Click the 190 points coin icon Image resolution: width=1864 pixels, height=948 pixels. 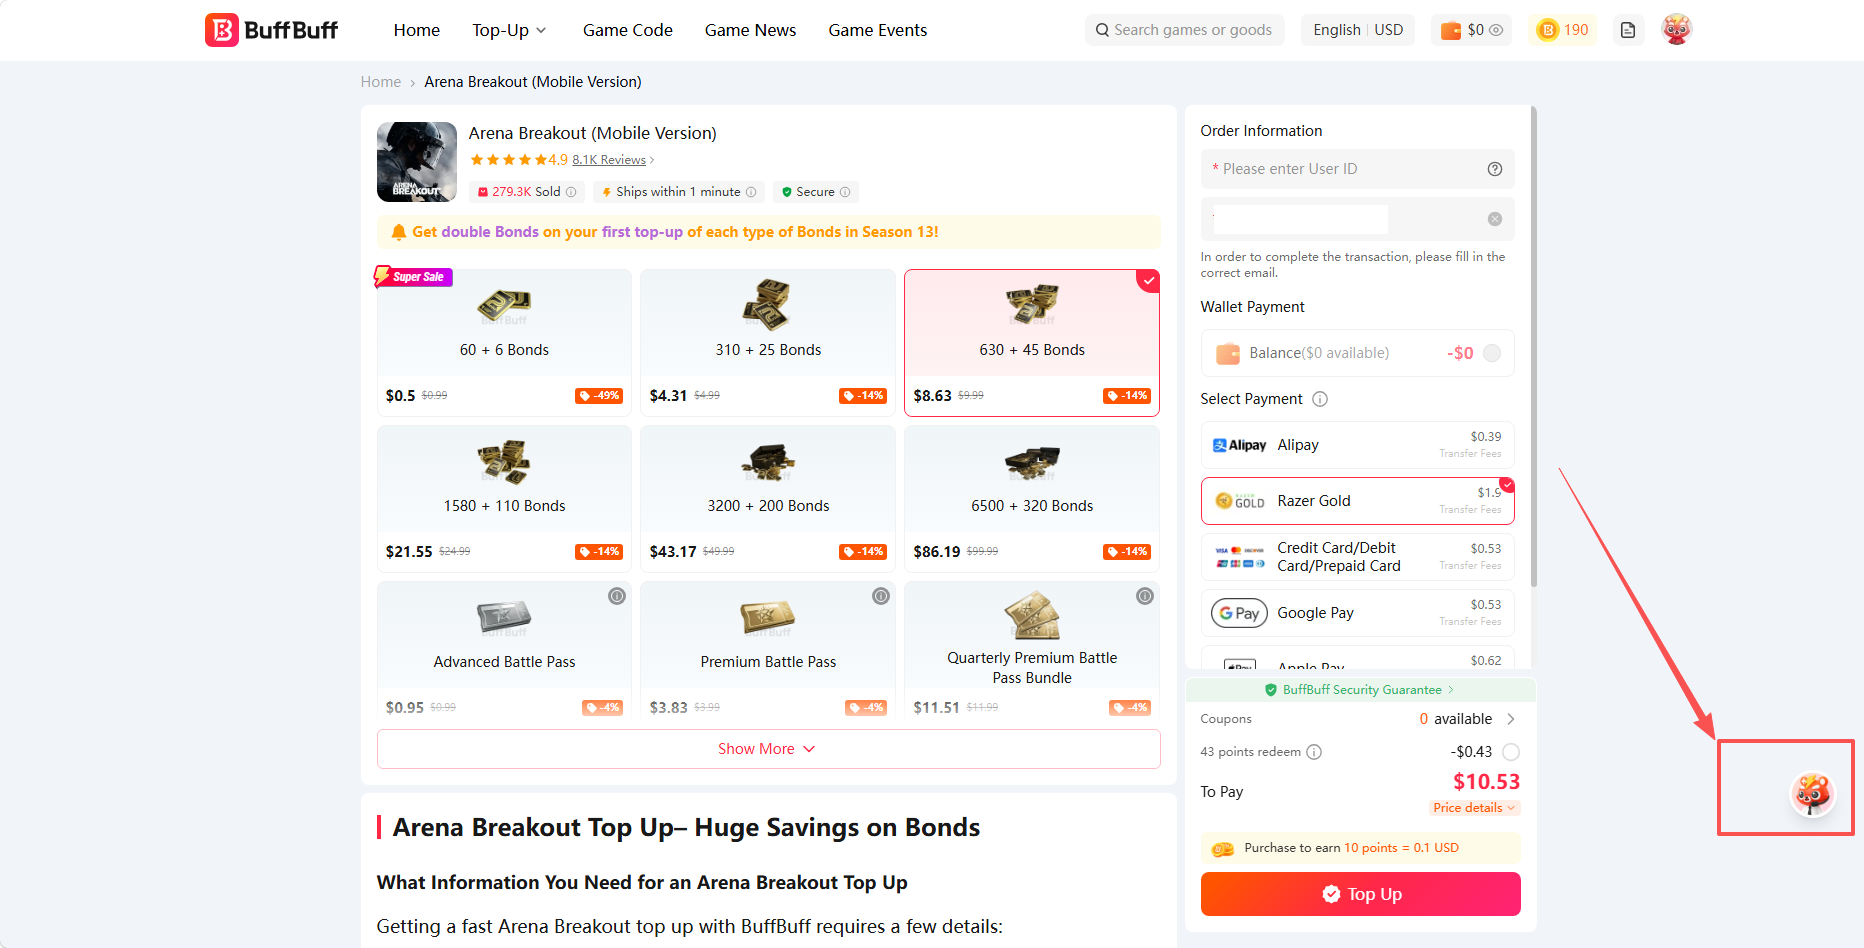coord(1548,30)
